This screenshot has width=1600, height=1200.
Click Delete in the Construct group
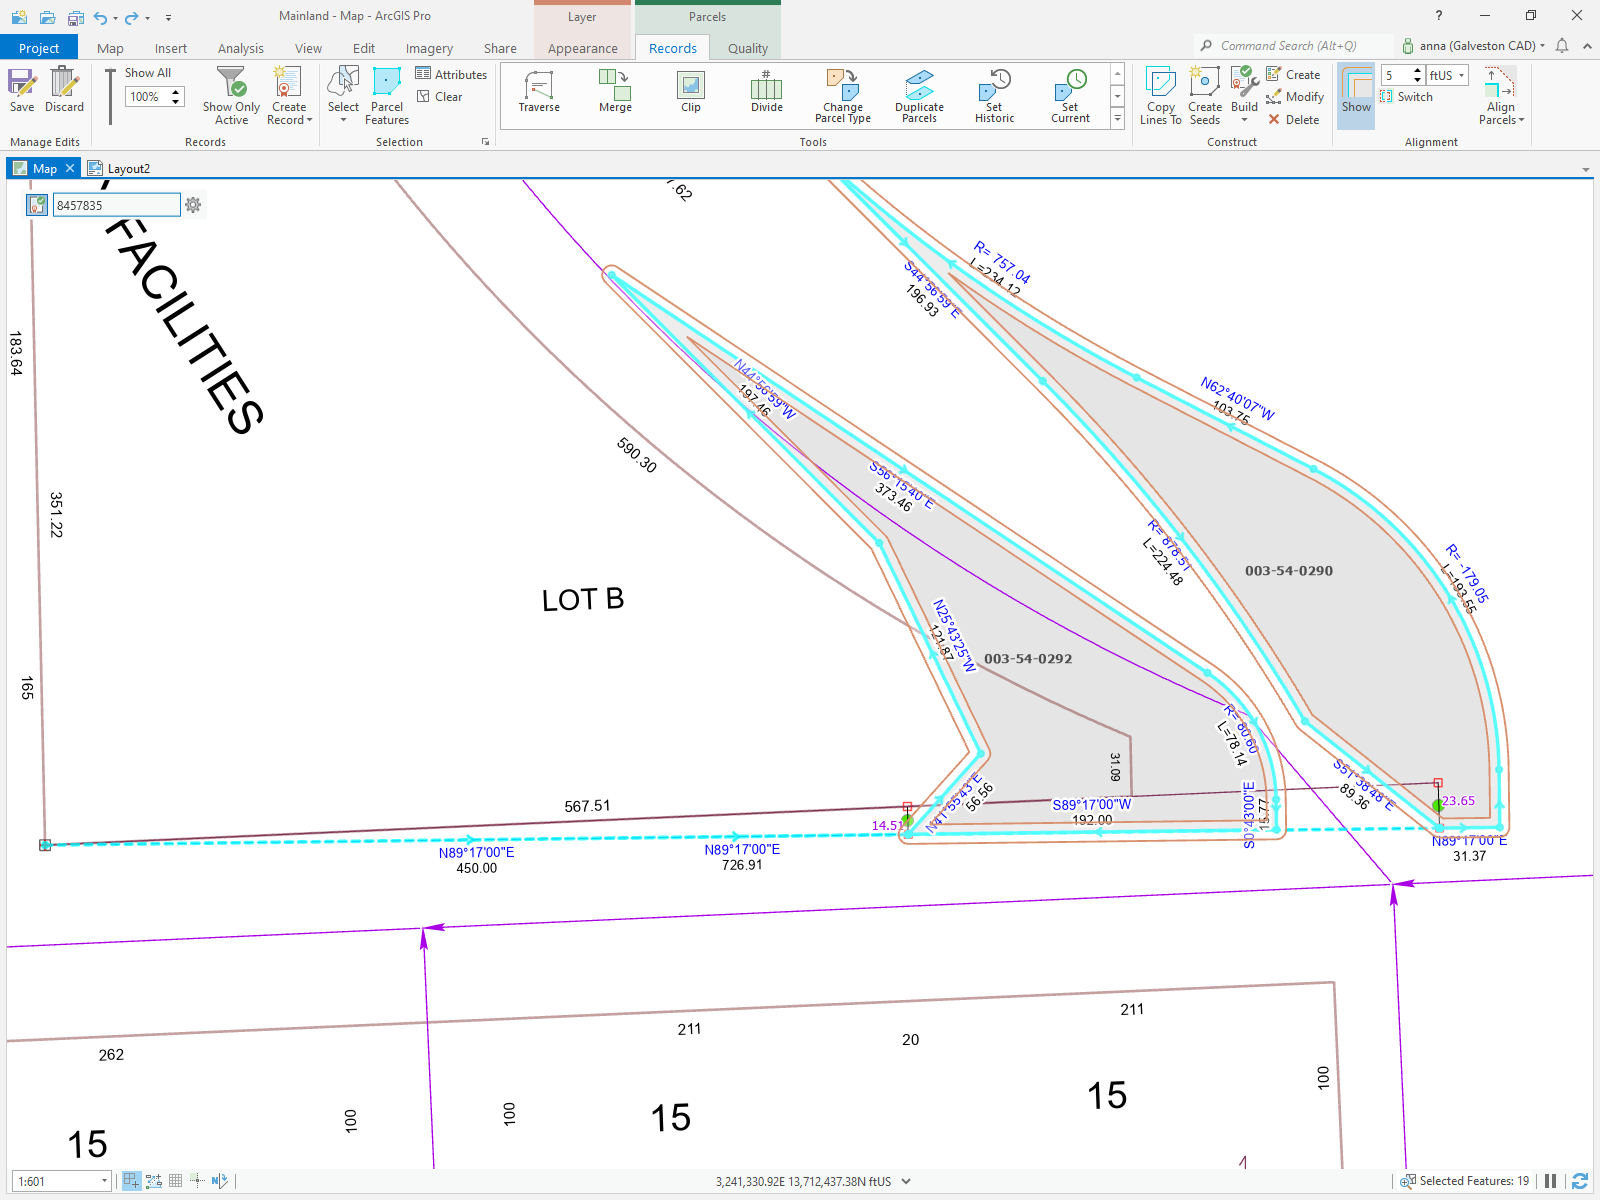[x=1293, y=120]
